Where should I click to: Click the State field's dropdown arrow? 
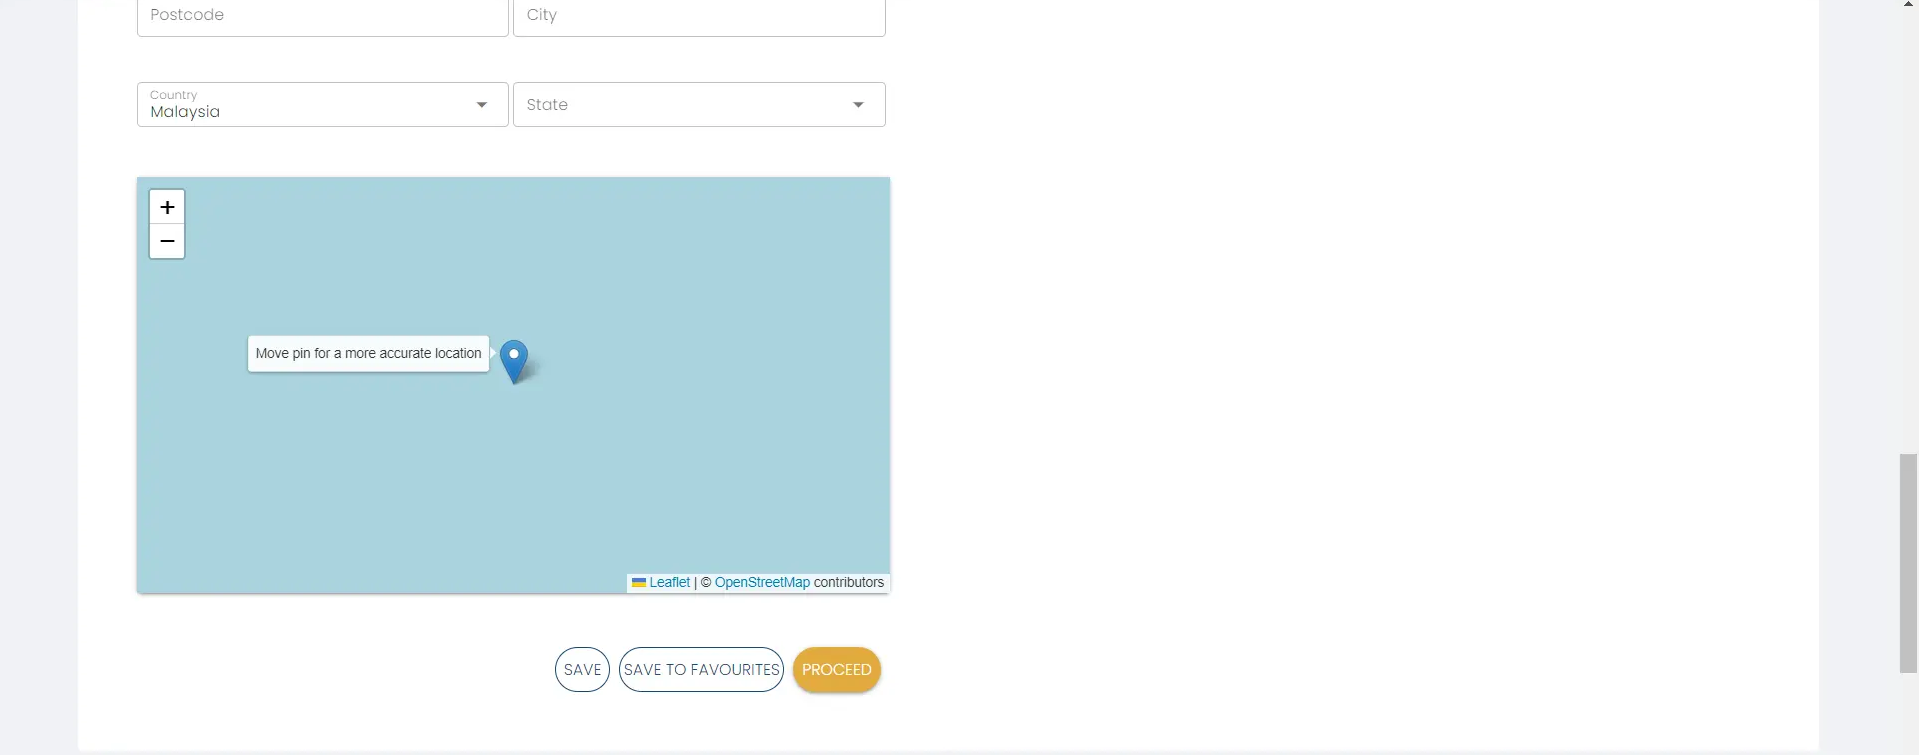(x=858, y=105)
